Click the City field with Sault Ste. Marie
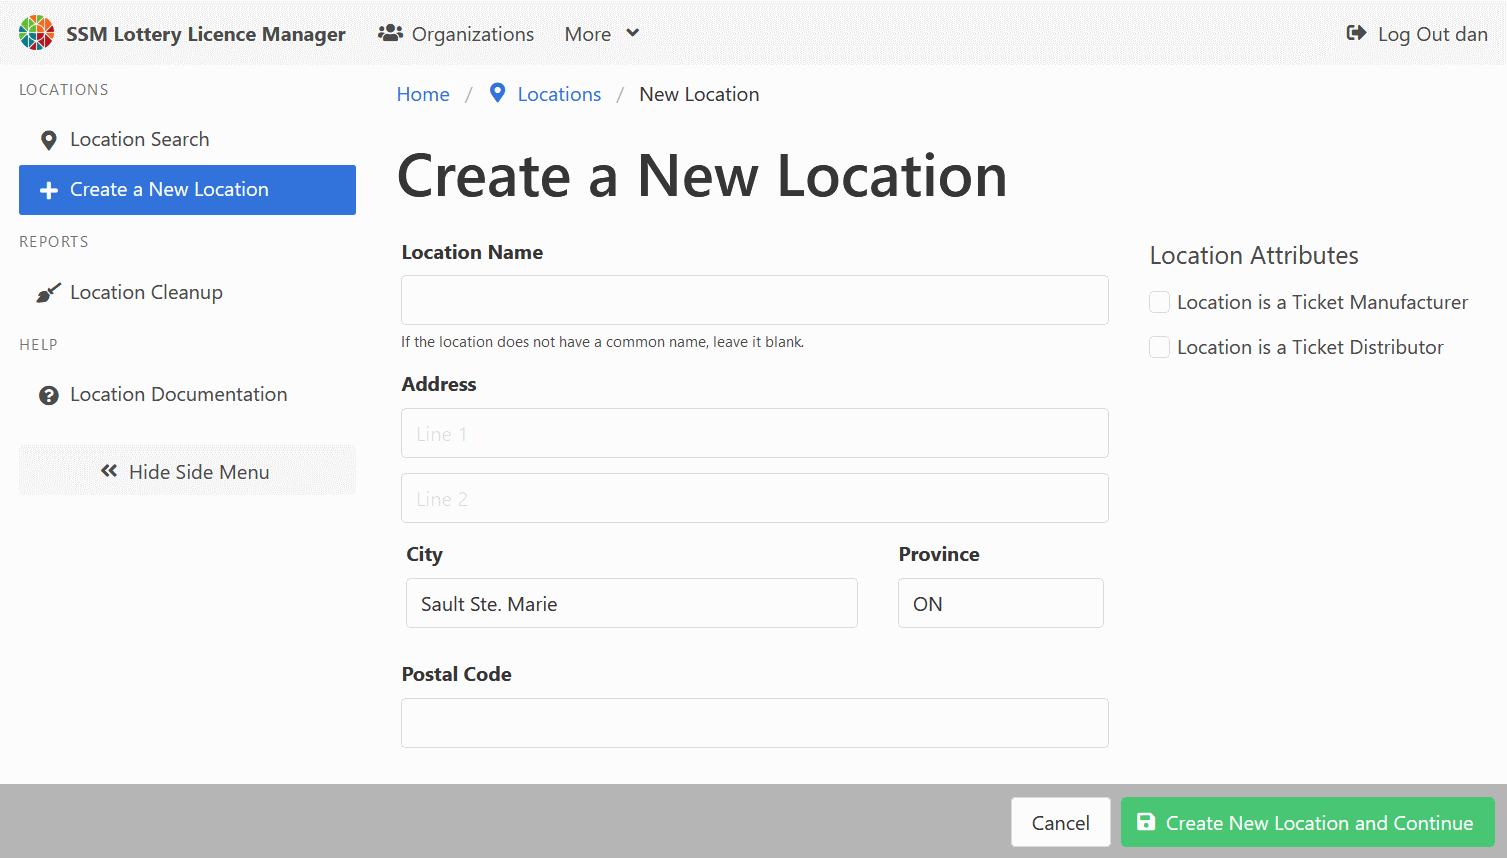The height and width of the screenshot is (858, 1507). coord(632,603)
